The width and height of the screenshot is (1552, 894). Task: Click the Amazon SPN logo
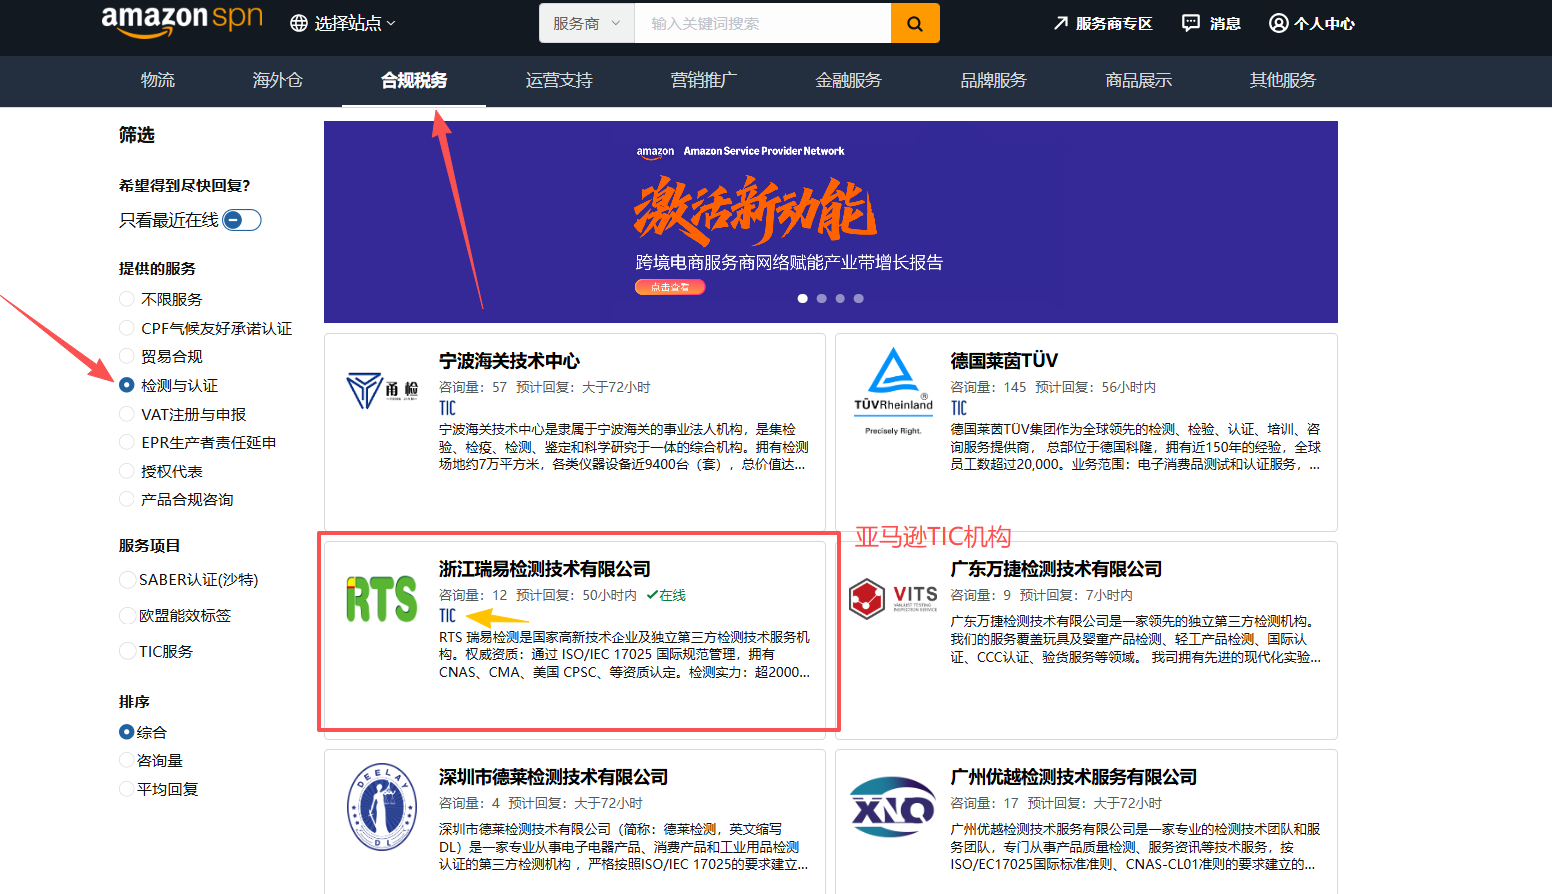181,21
